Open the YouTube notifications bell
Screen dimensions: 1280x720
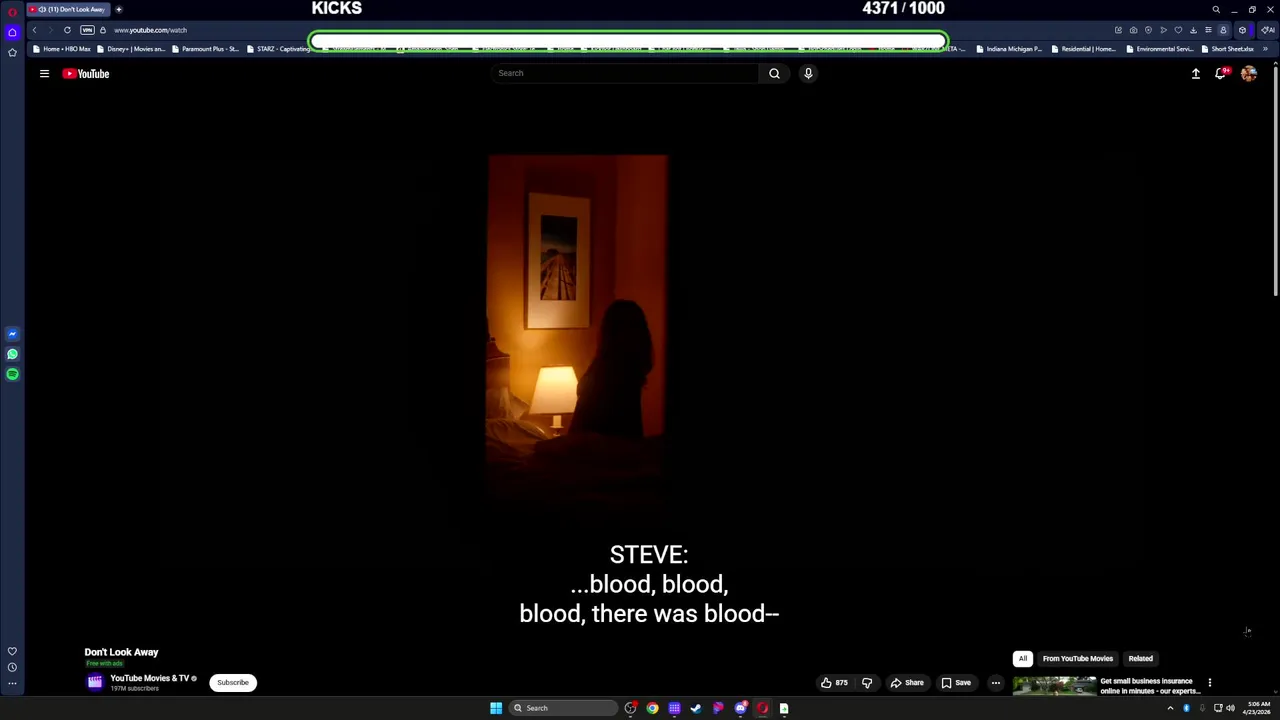[x=1221, y=73]
